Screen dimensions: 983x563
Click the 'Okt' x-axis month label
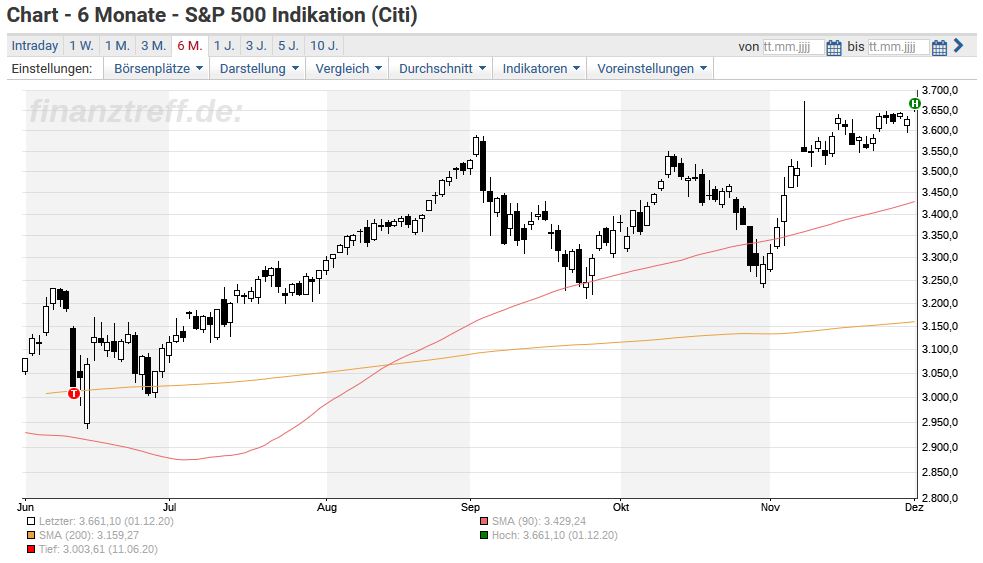point(621,507)
